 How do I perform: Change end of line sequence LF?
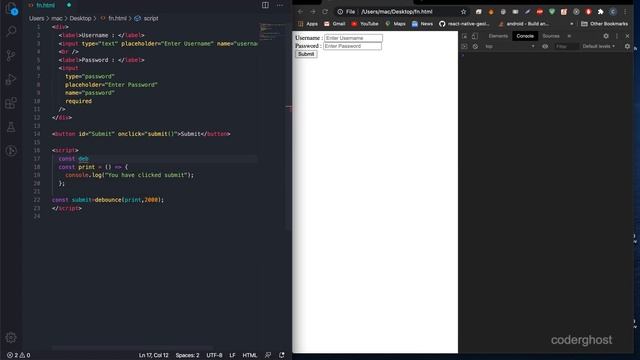click(232, 355)
